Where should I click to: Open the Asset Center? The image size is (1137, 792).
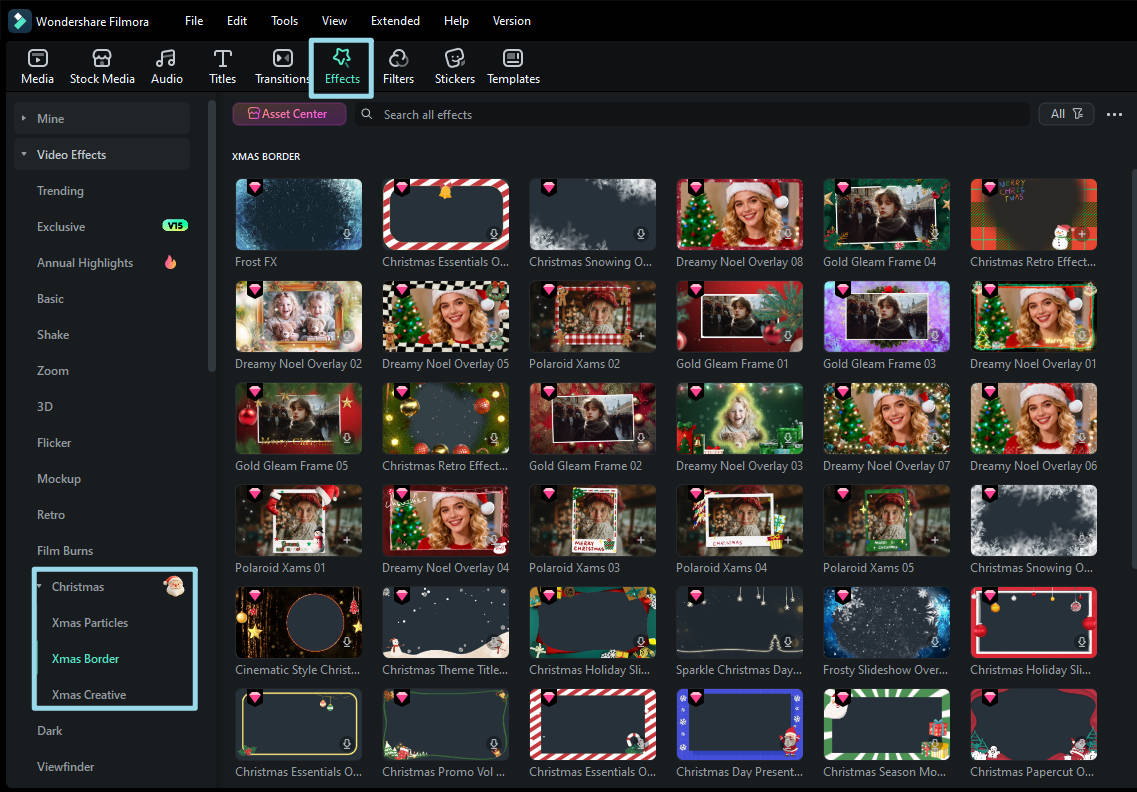[289, 114]
